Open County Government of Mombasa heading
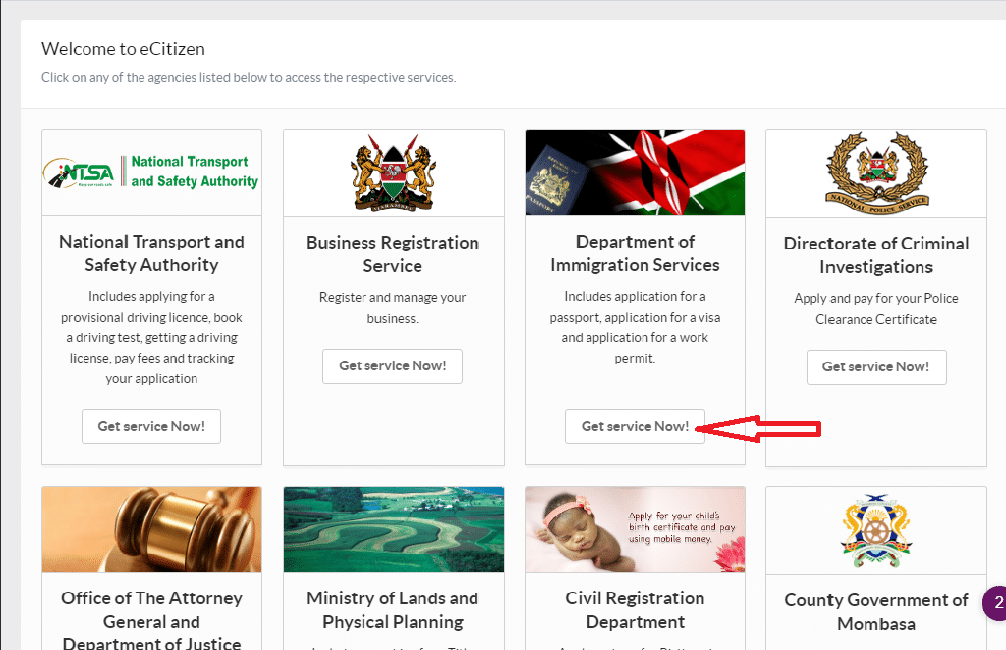Screen dimensions: 1006x650 (x=876, y=611)
